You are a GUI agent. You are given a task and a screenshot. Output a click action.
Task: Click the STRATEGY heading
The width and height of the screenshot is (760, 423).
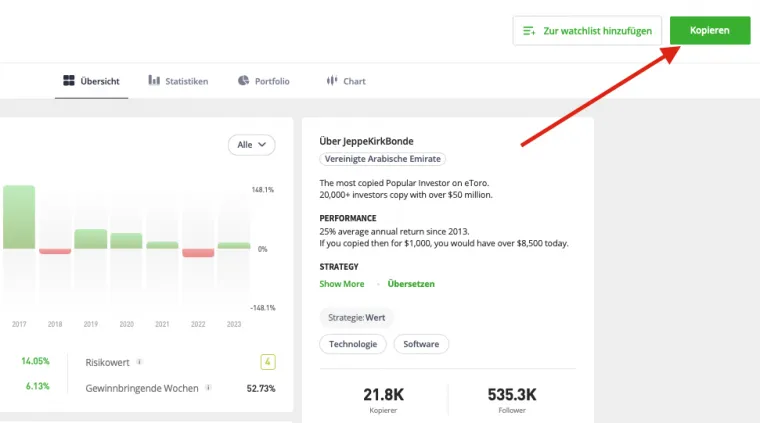tap(339, 267)
